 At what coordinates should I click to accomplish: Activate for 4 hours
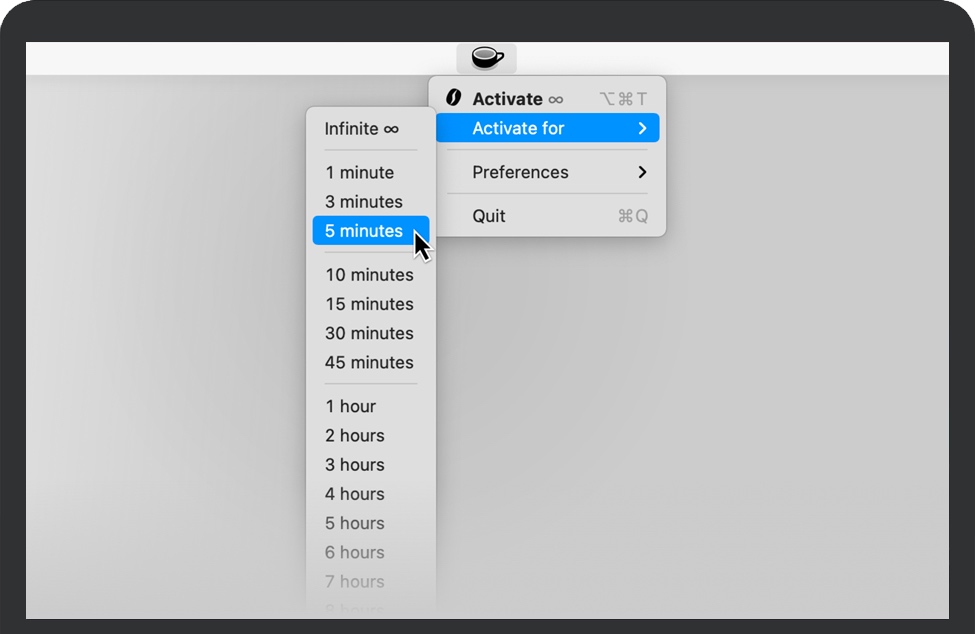(x=354, y=493)
